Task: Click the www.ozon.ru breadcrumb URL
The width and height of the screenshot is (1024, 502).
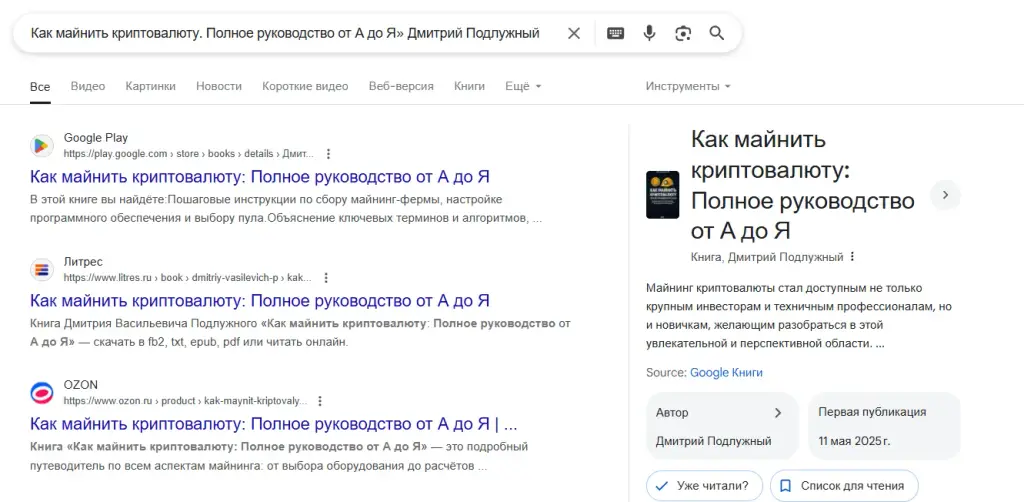Action: click(x=185, y=401)
